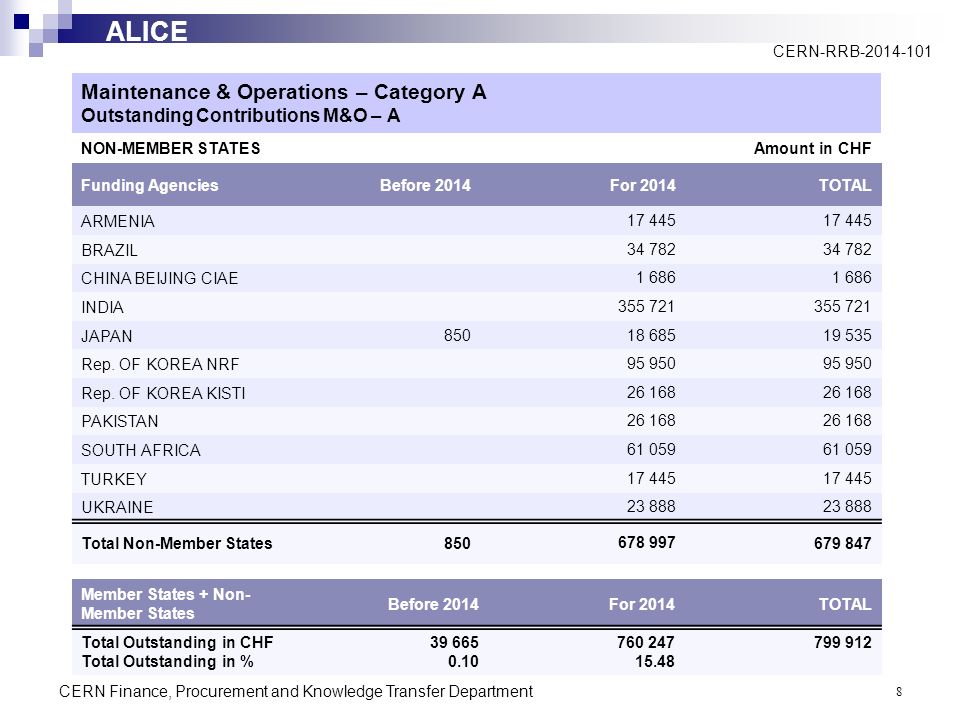960x720 pixels.
Task: Click the CHINA BEIJING CIAE row
Action: point(477,278)
